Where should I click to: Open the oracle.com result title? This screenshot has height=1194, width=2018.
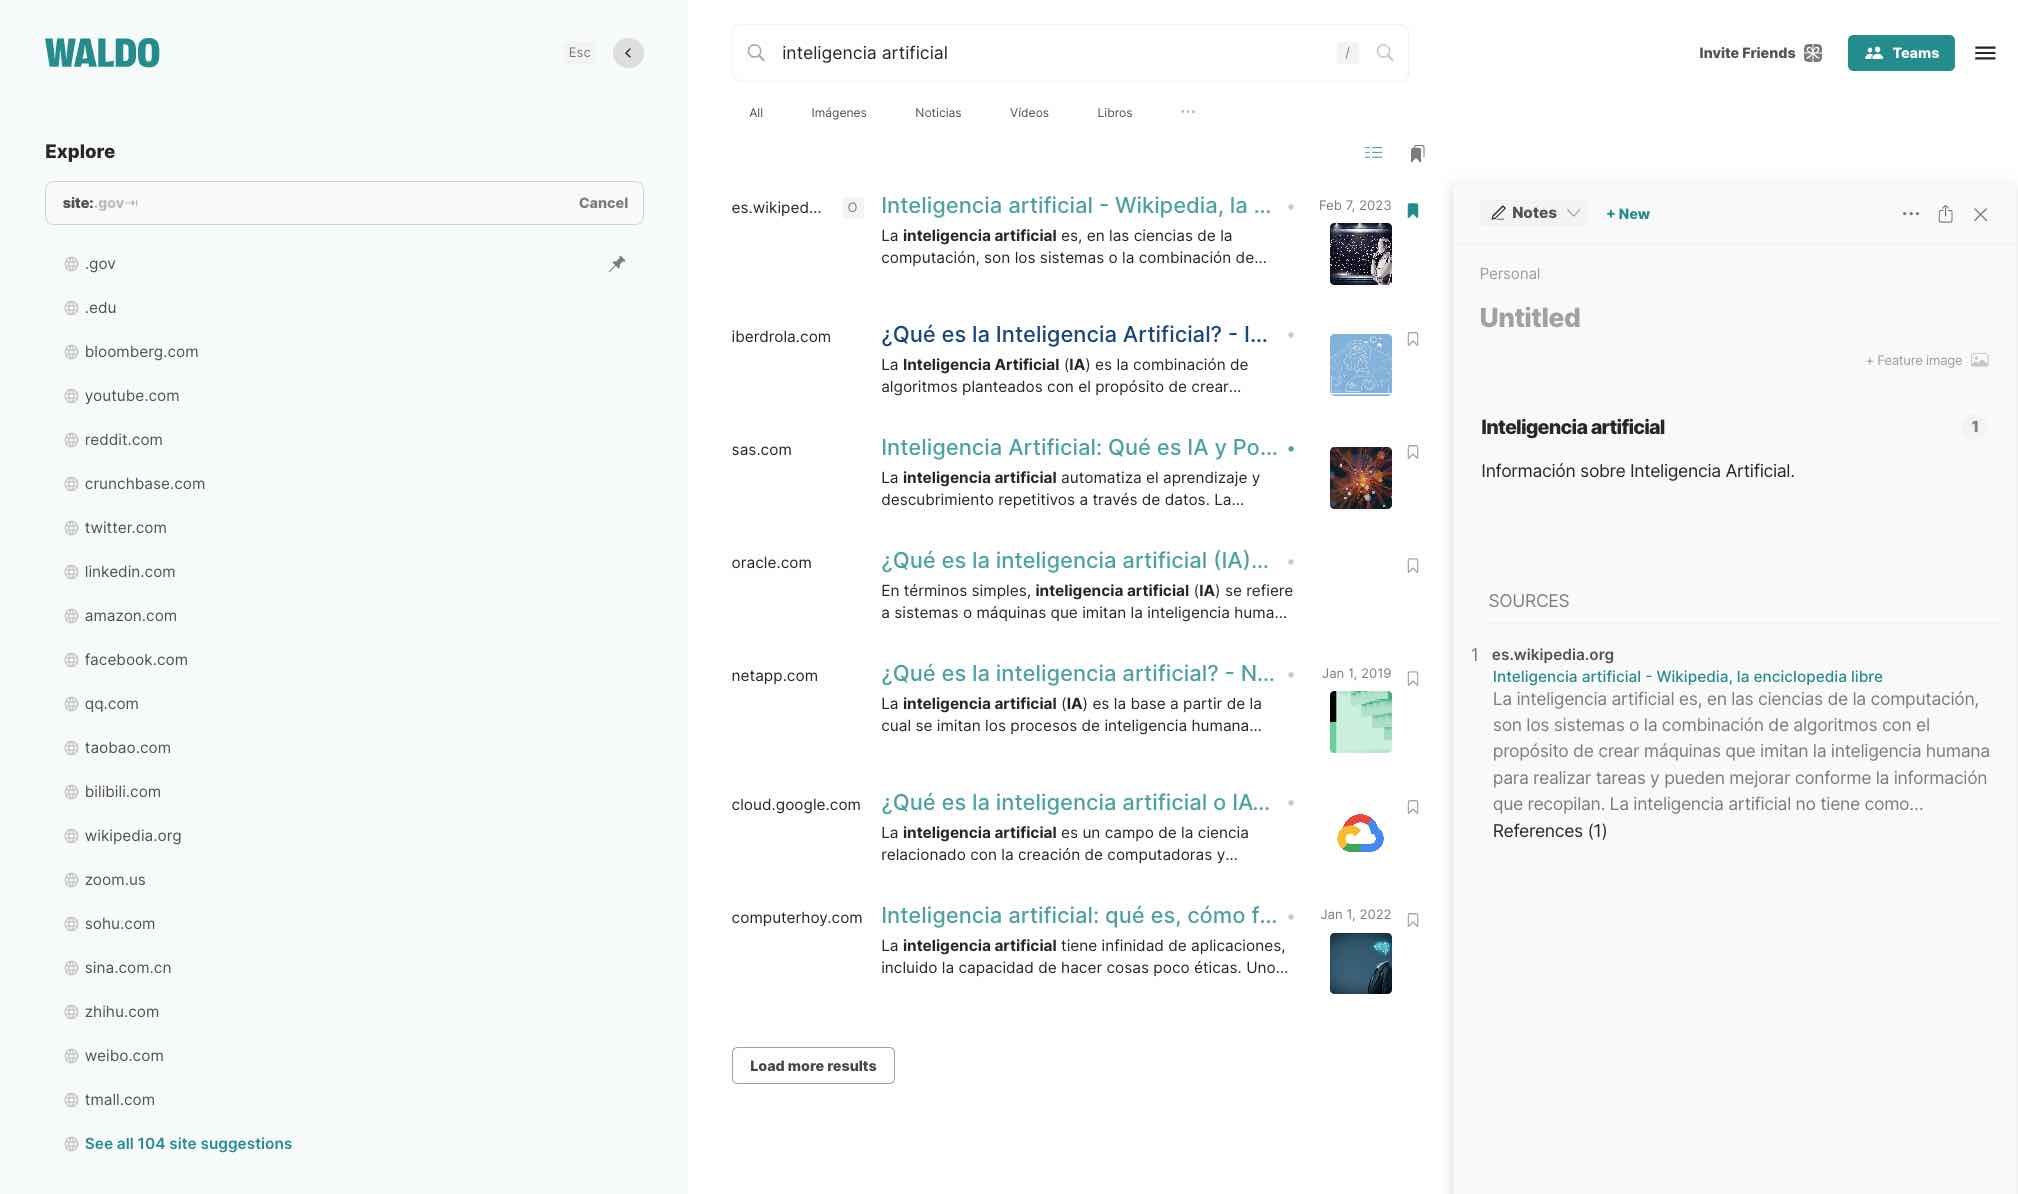(1074, 561)
